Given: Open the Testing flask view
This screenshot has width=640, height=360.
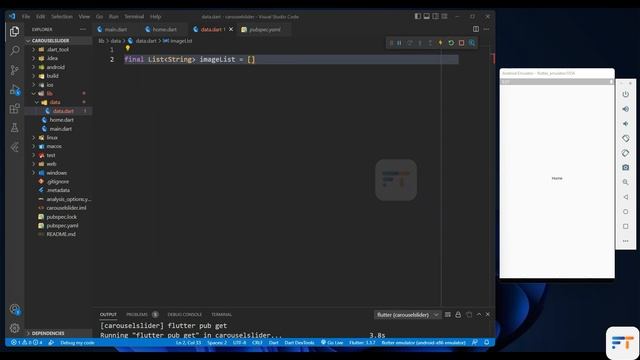Looking at the screenshot, I should pyautogui.click(x=14, y=128).
